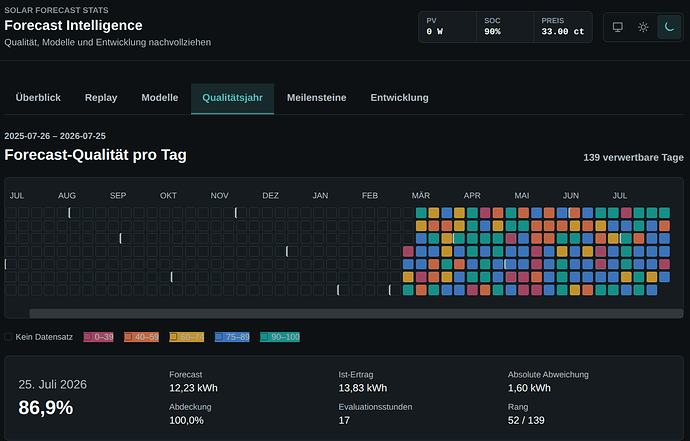Click the heatmap horizontal scrollbar
The image size is (690, 441).
(x=356, y=313)
